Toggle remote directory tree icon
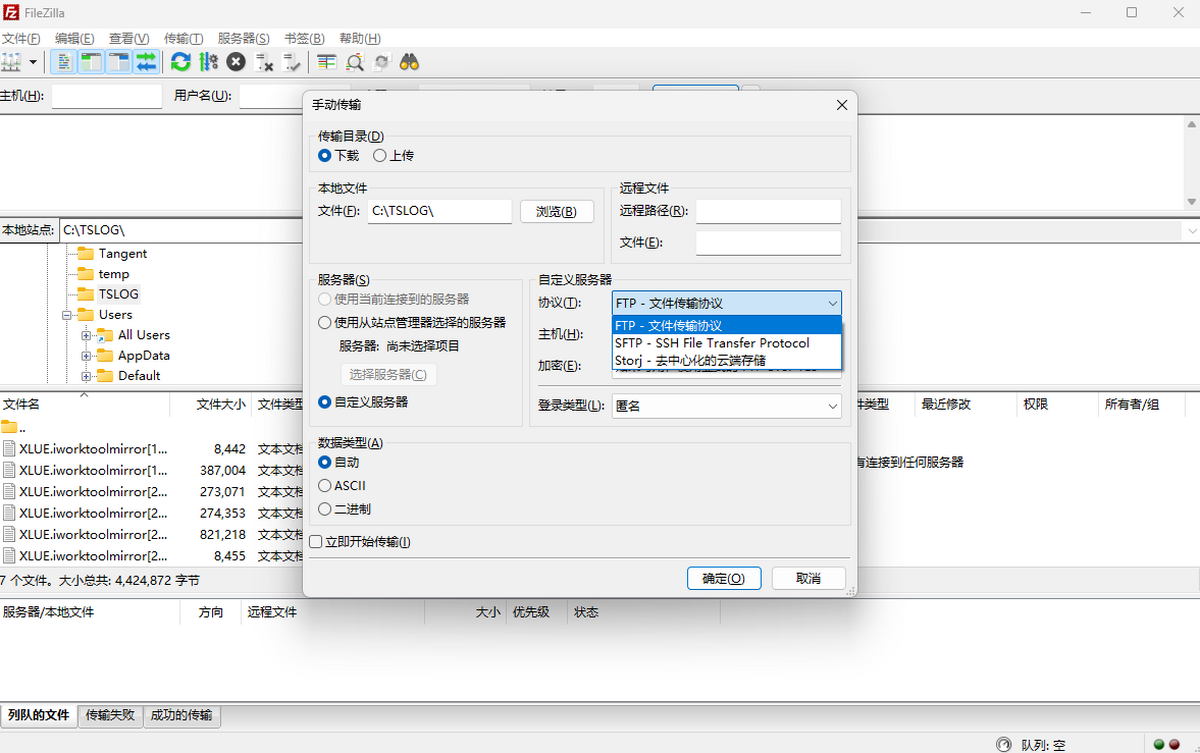 click(119, 62)
